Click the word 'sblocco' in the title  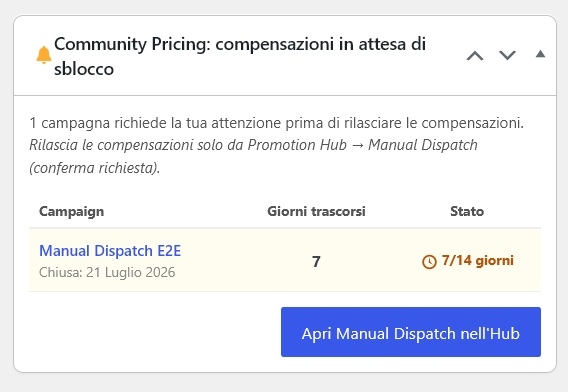84,69
